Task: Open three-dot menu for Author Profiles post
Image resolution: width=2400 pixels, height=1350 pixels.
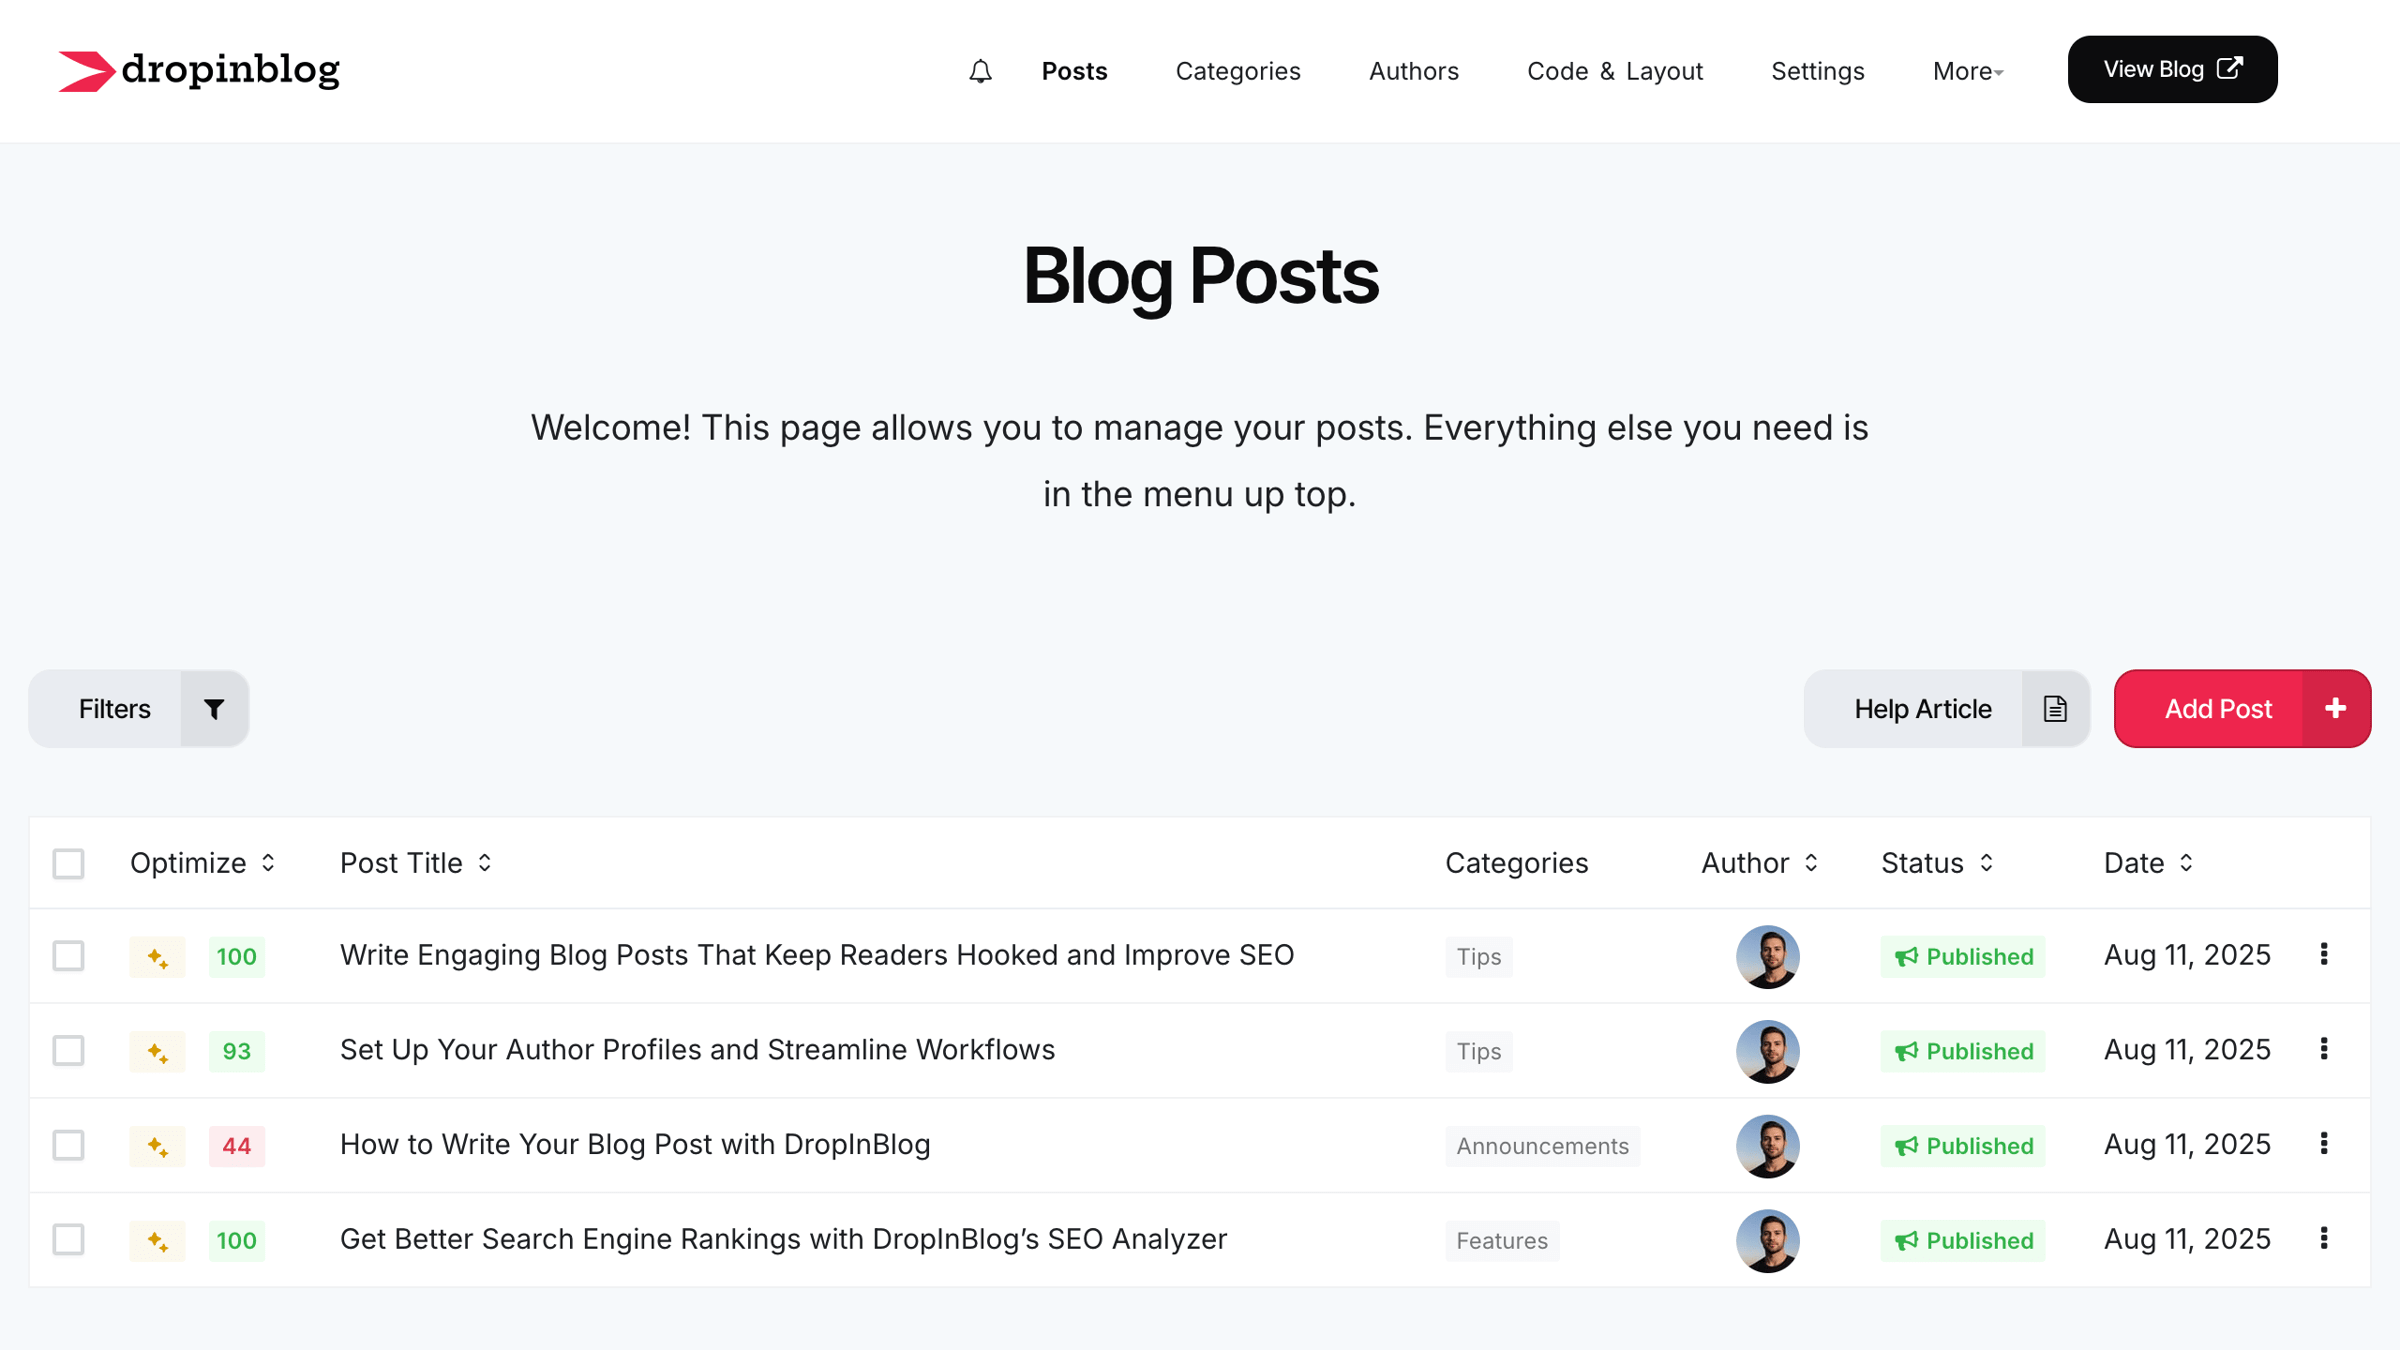Action: pyautogui.click(x=2324, y=1050)
